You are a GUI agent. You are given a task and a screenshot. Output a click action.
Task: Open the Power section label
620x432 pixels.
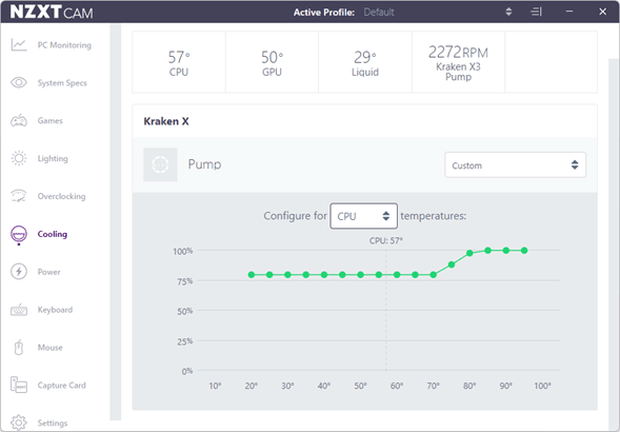(49, 272)
